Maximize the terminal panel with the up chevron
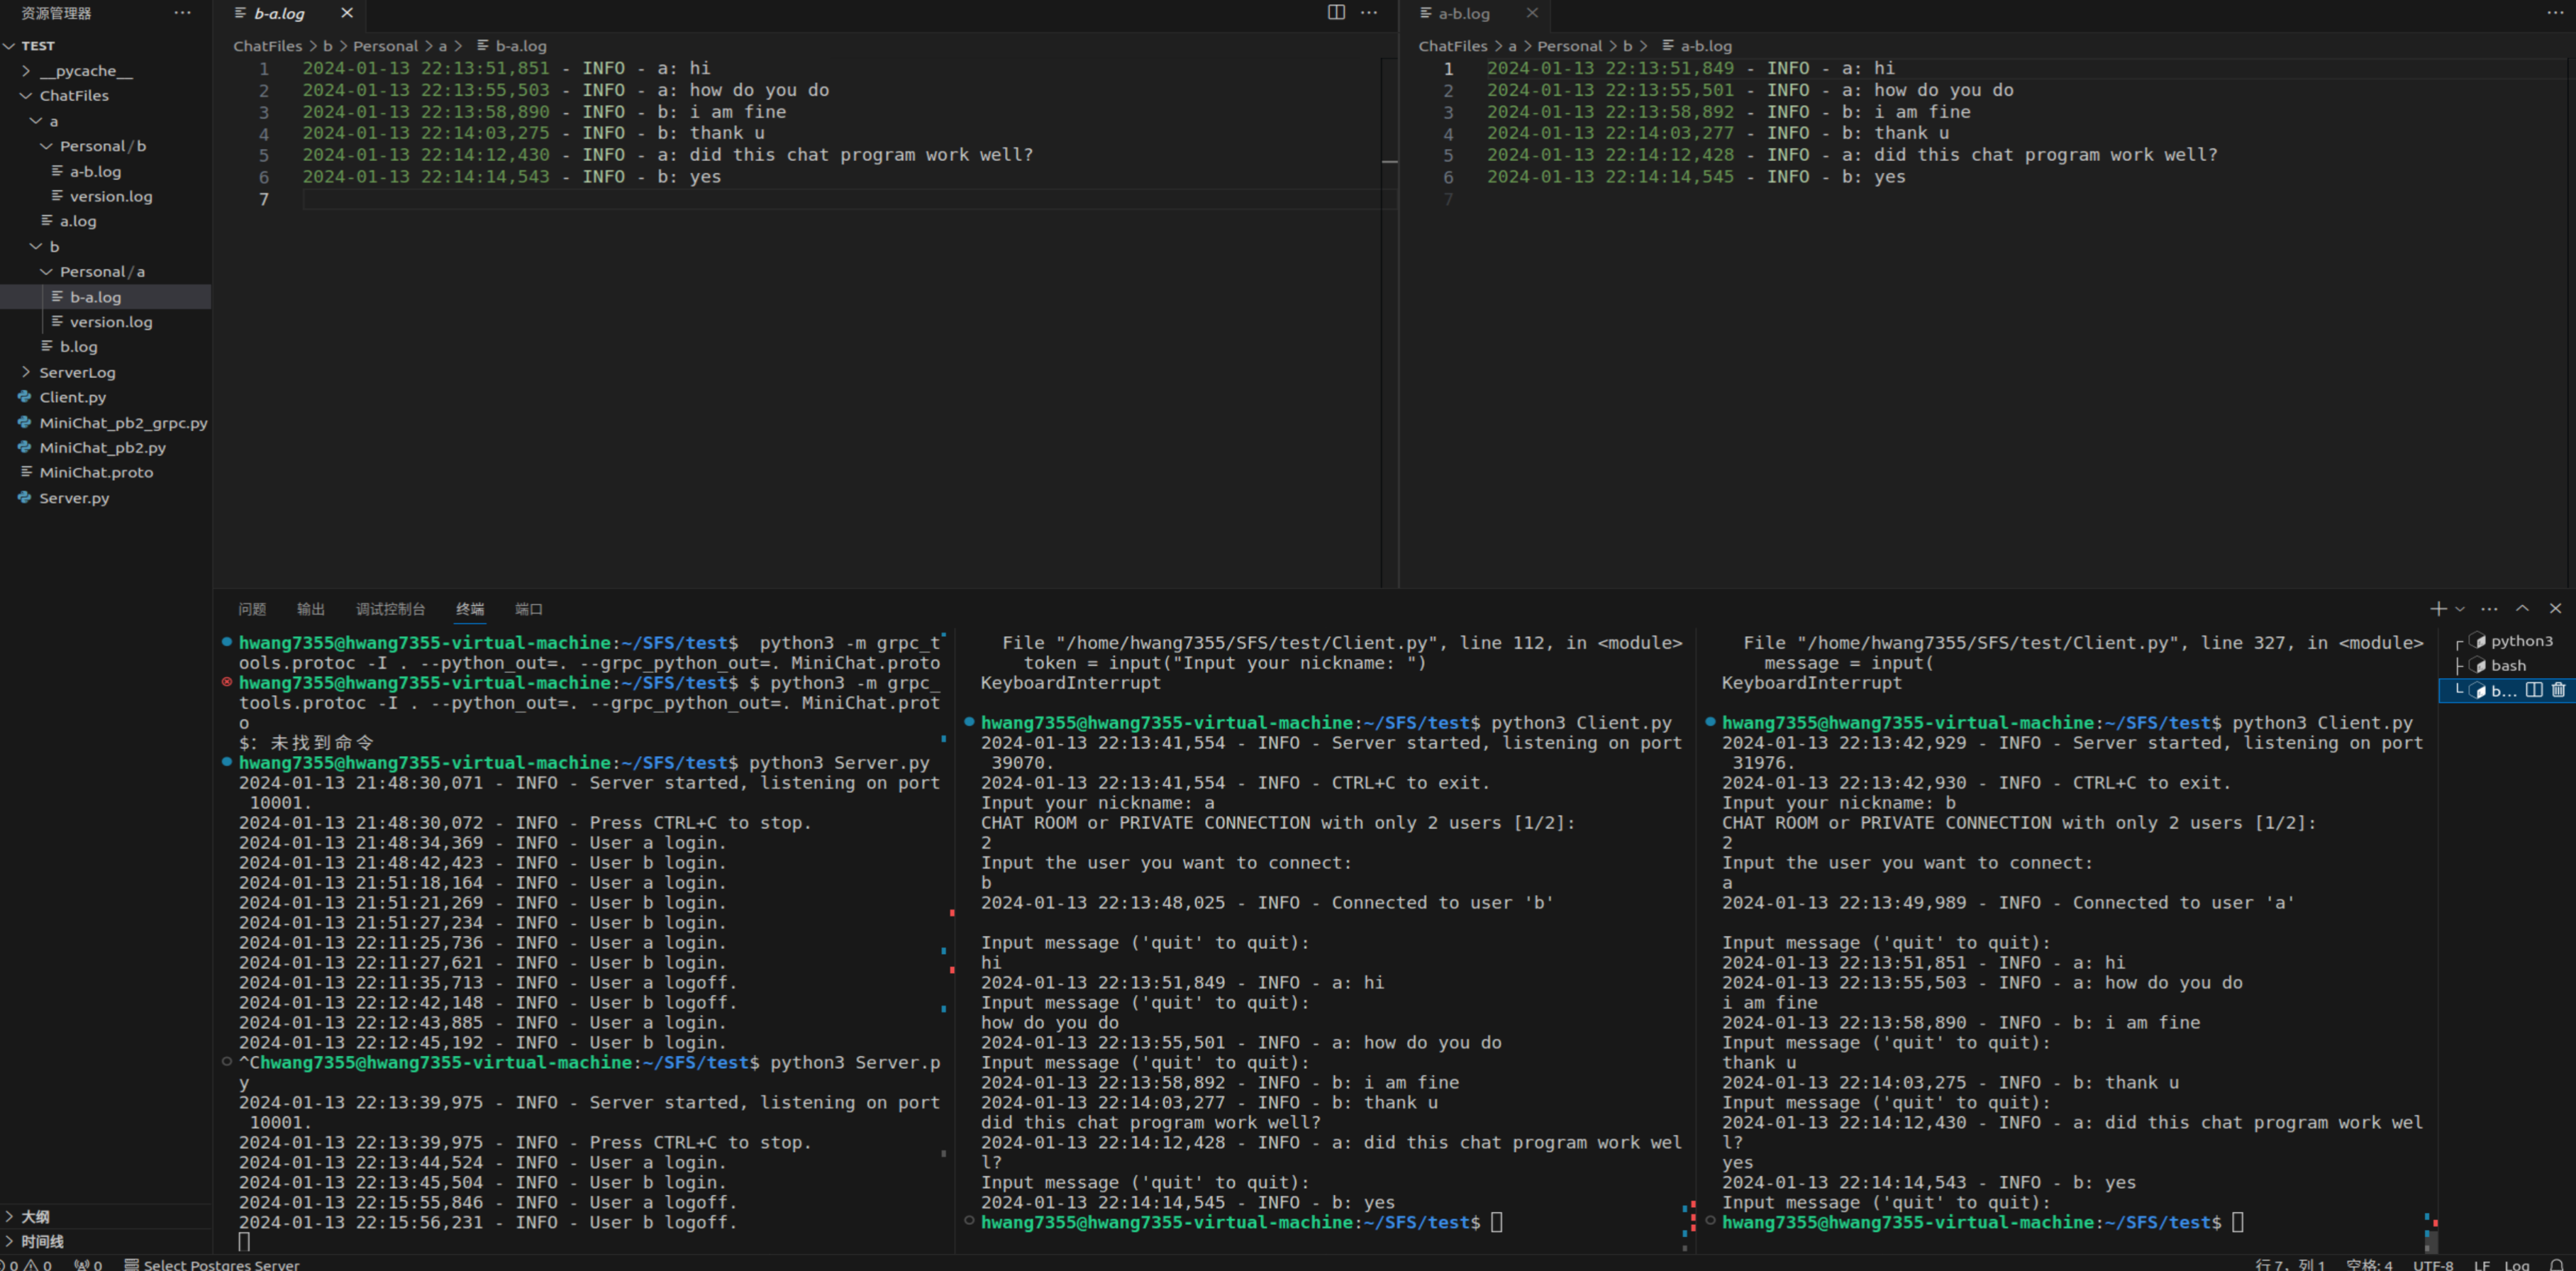This screenshot has height=1271, width=2576. point(2523,608)
